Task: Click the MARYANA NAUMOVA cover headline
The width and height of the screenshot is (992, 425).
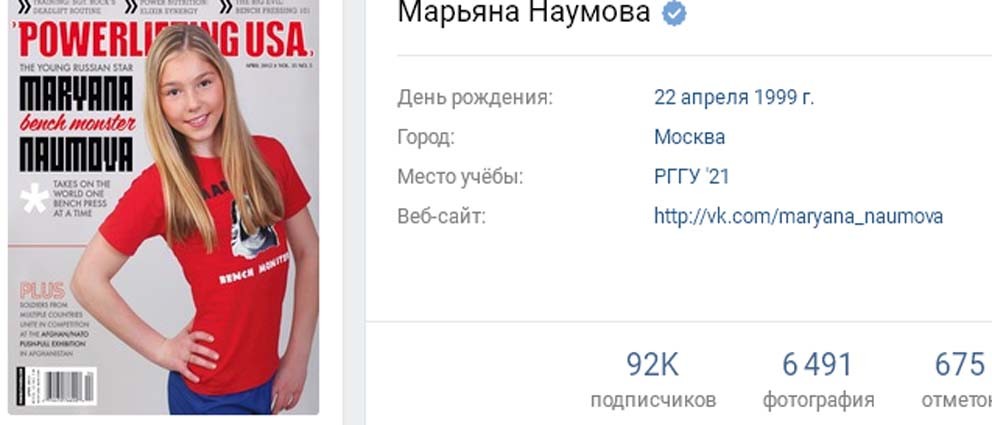Action: (77, 124)
